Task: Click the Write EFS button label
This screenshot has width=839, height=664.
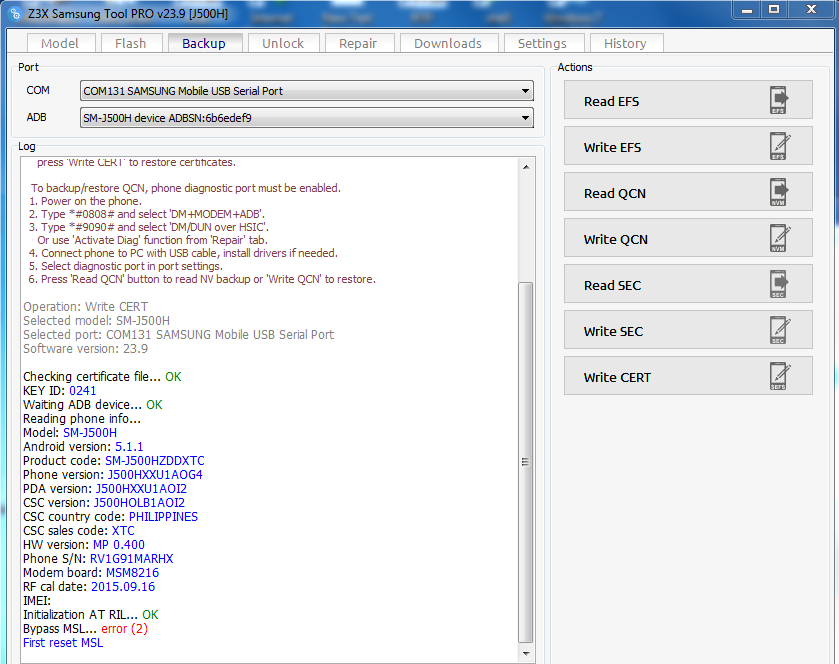Action: point(612,148)
